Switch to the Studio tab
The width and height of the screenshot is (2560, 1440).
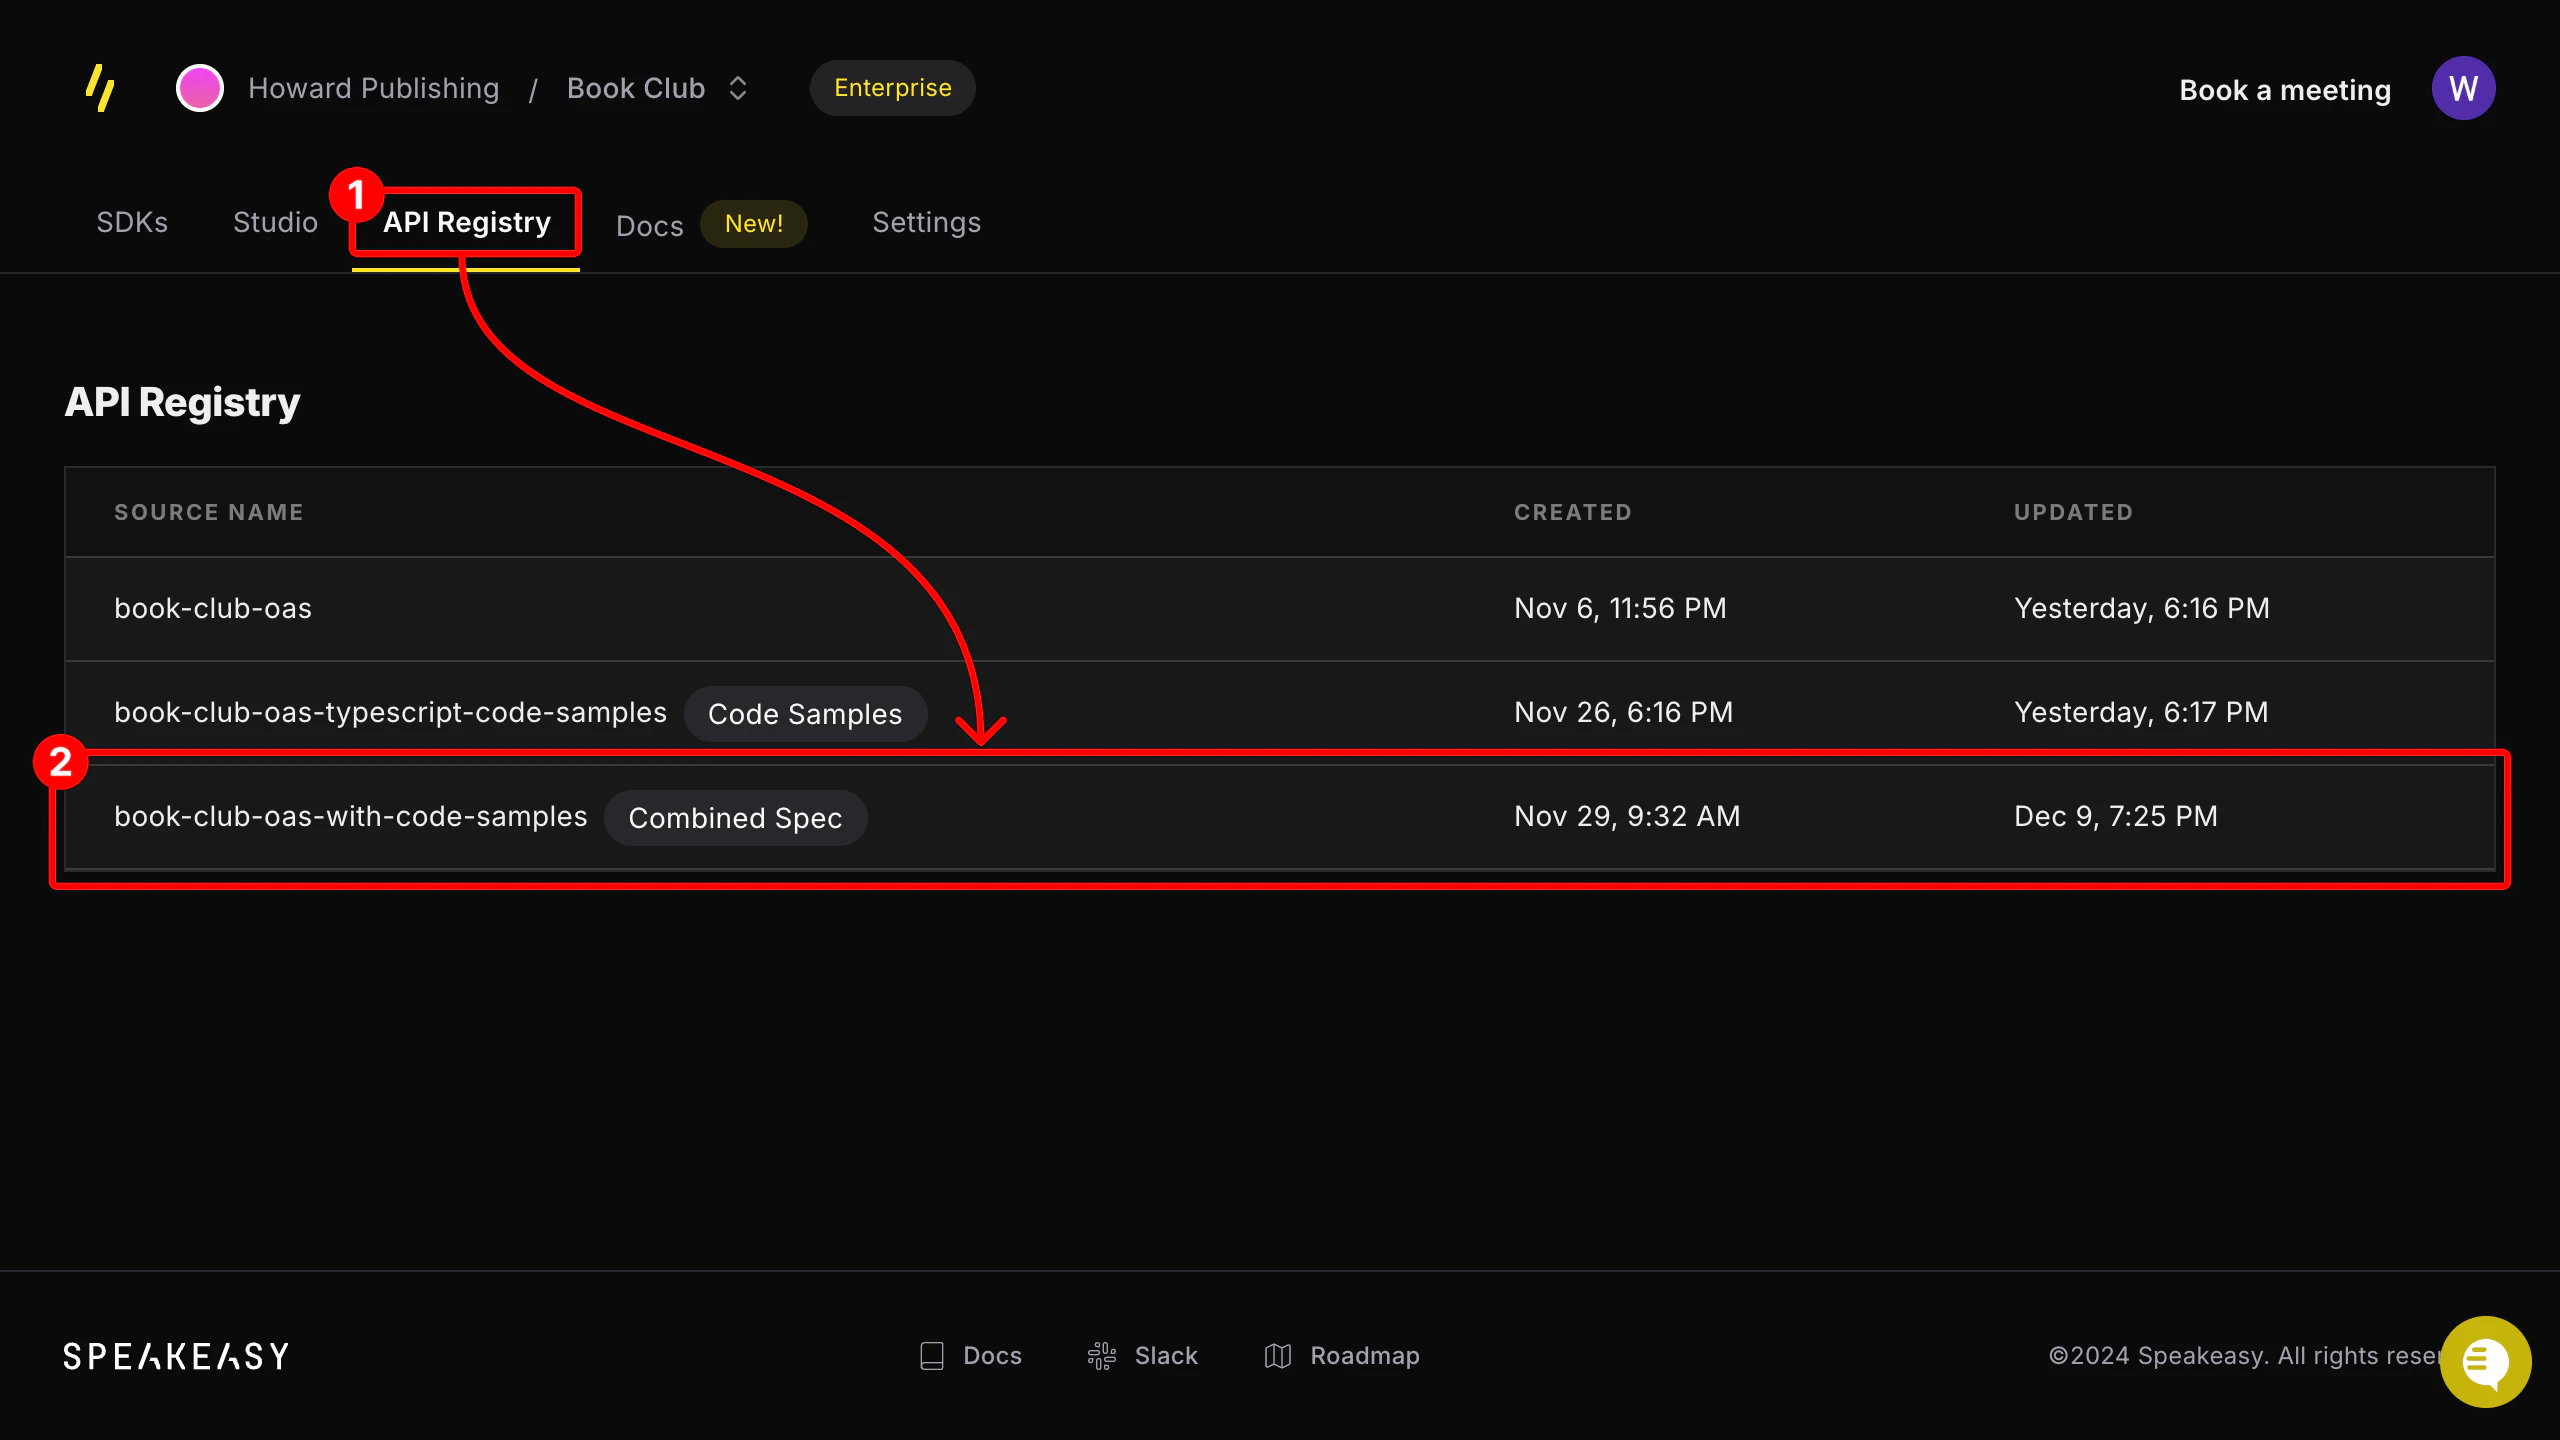(274, 222)
